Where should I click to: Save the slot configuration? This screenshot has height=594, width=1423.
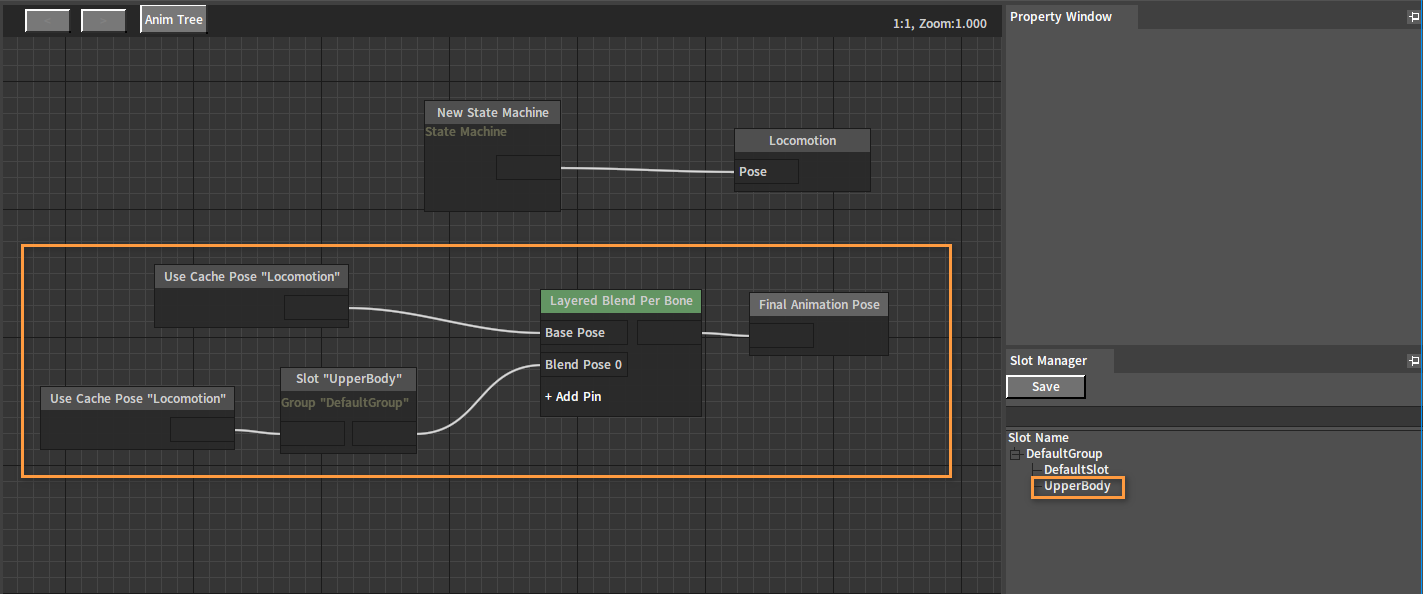(1046, 387)
